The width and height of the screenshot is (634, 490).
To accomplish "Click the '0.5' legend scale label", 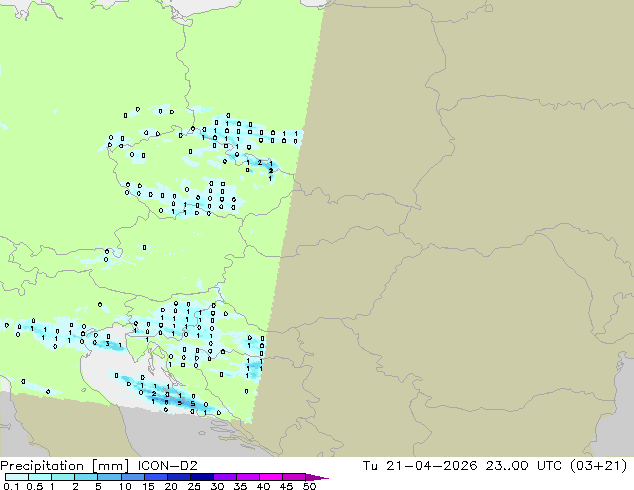I will coord(35,486).
